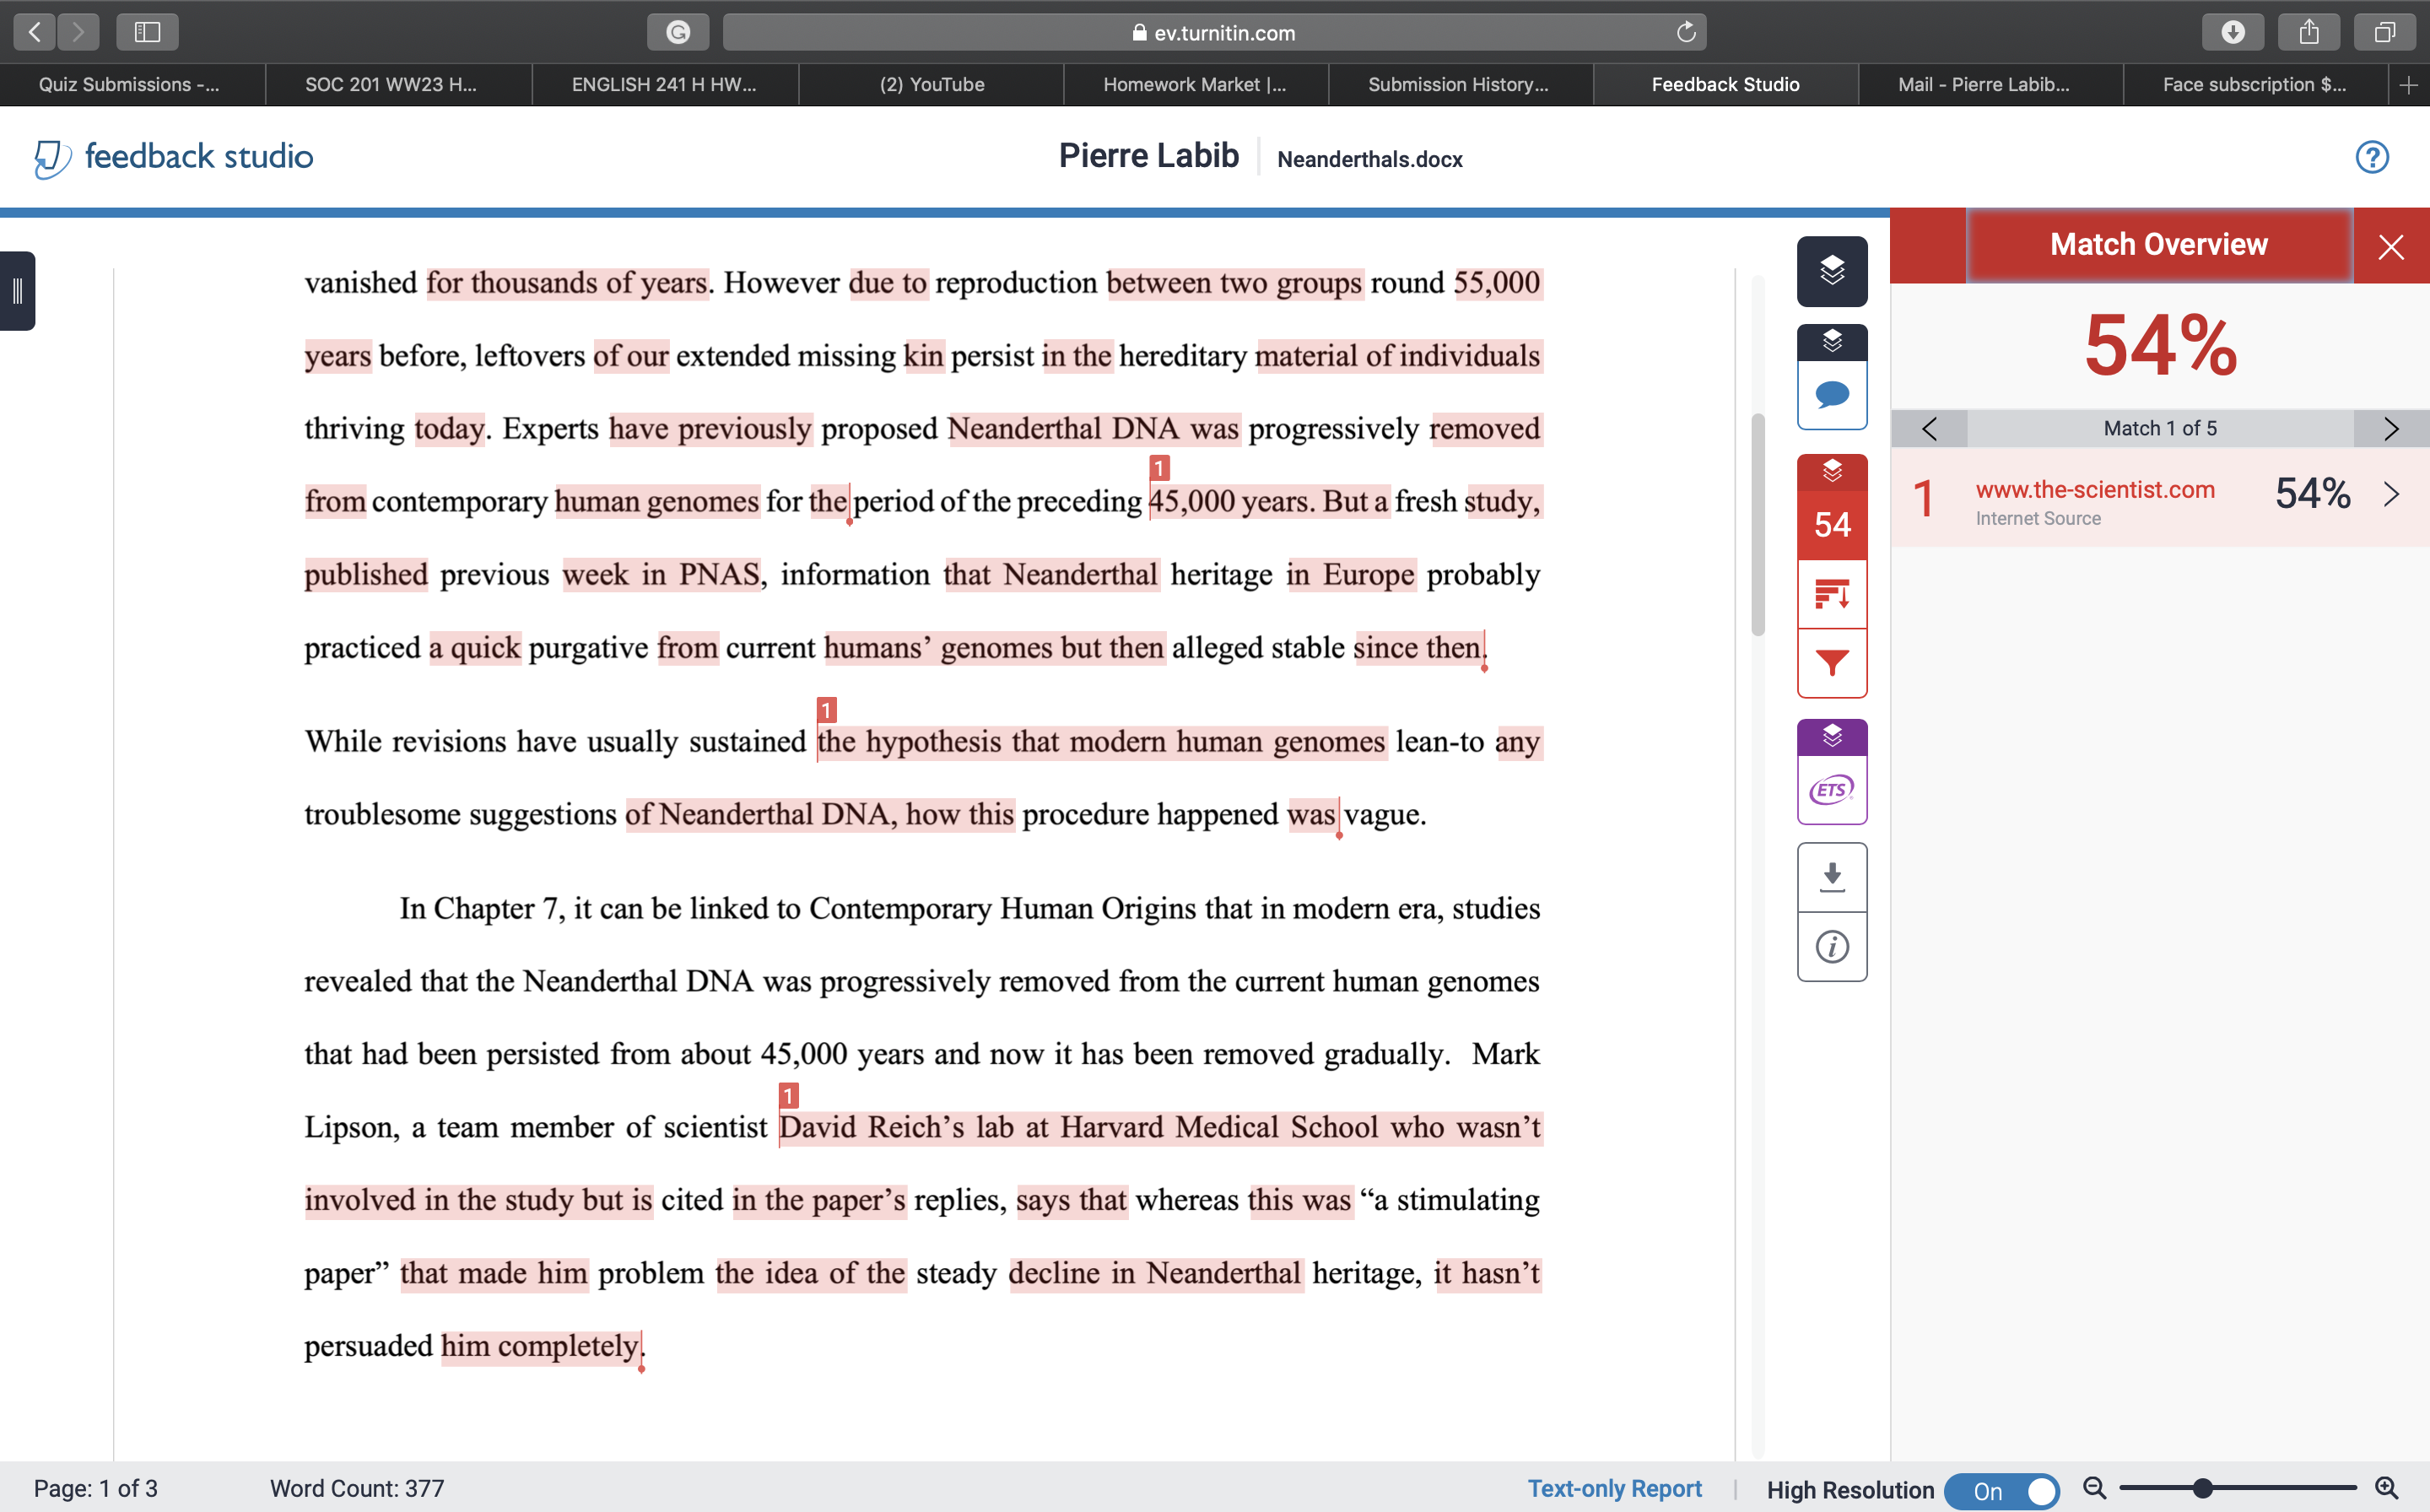Open the ETS e-rater icon

[1832, 790]
